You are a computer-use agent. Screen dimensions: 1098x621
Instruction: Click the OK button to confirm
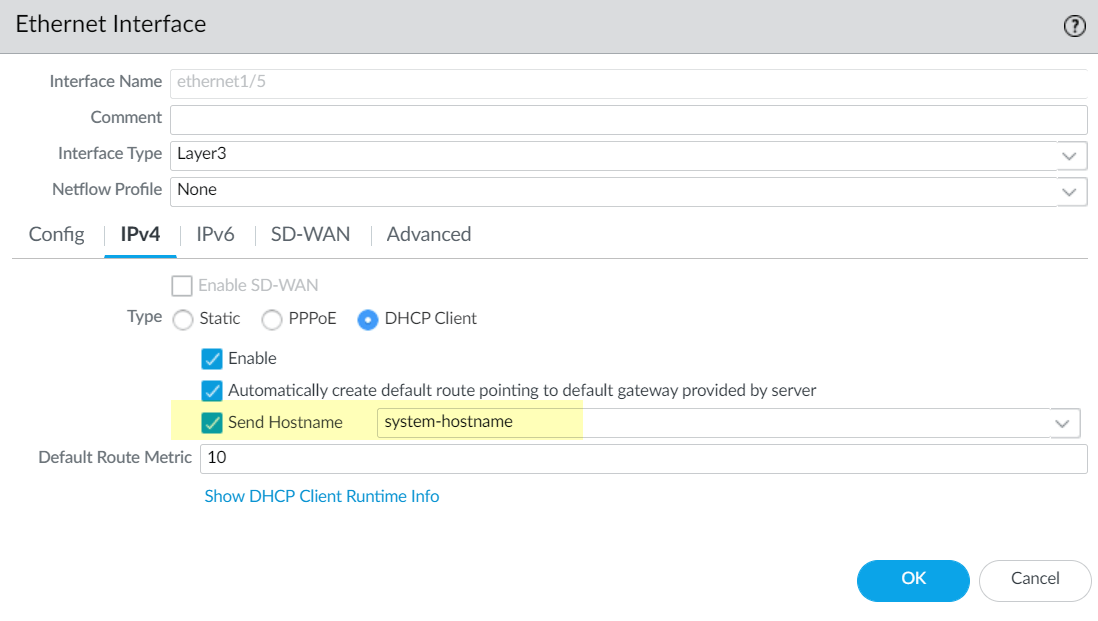[x=912, y=580]
